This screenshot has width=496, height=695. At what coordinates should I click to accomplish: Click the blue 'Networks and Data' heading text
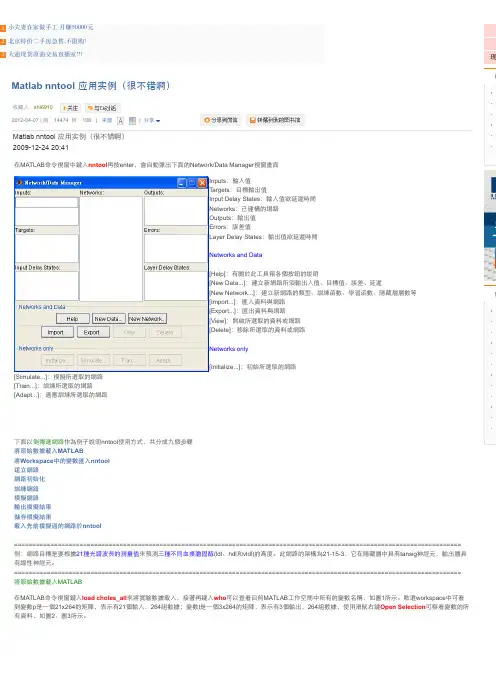click(x=236, y=255)
